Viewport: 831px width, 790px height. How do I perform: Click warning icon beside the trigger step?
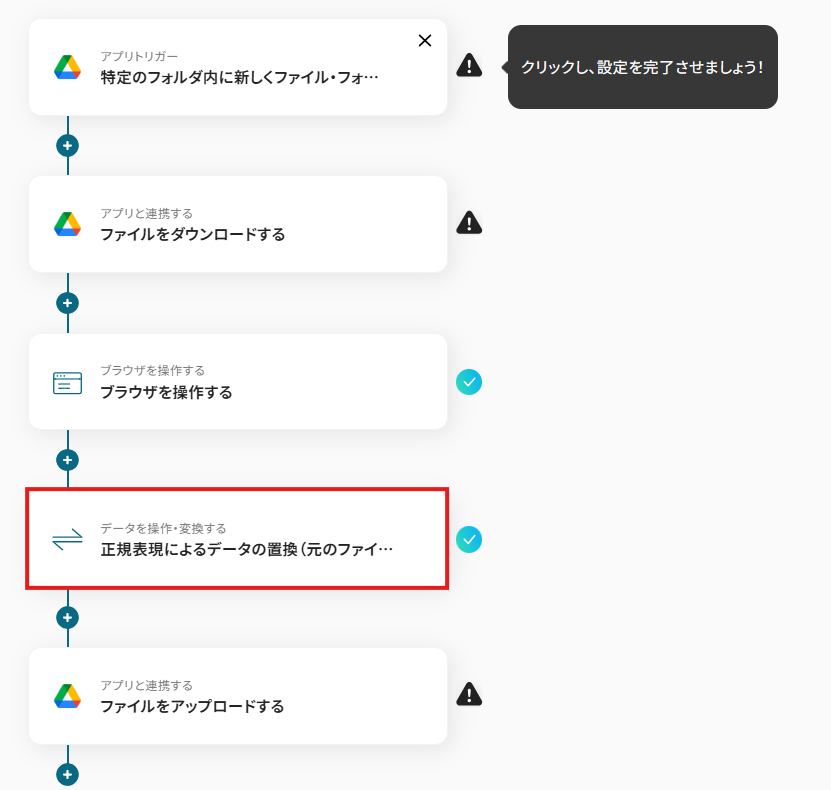click(x=469, y=65)
